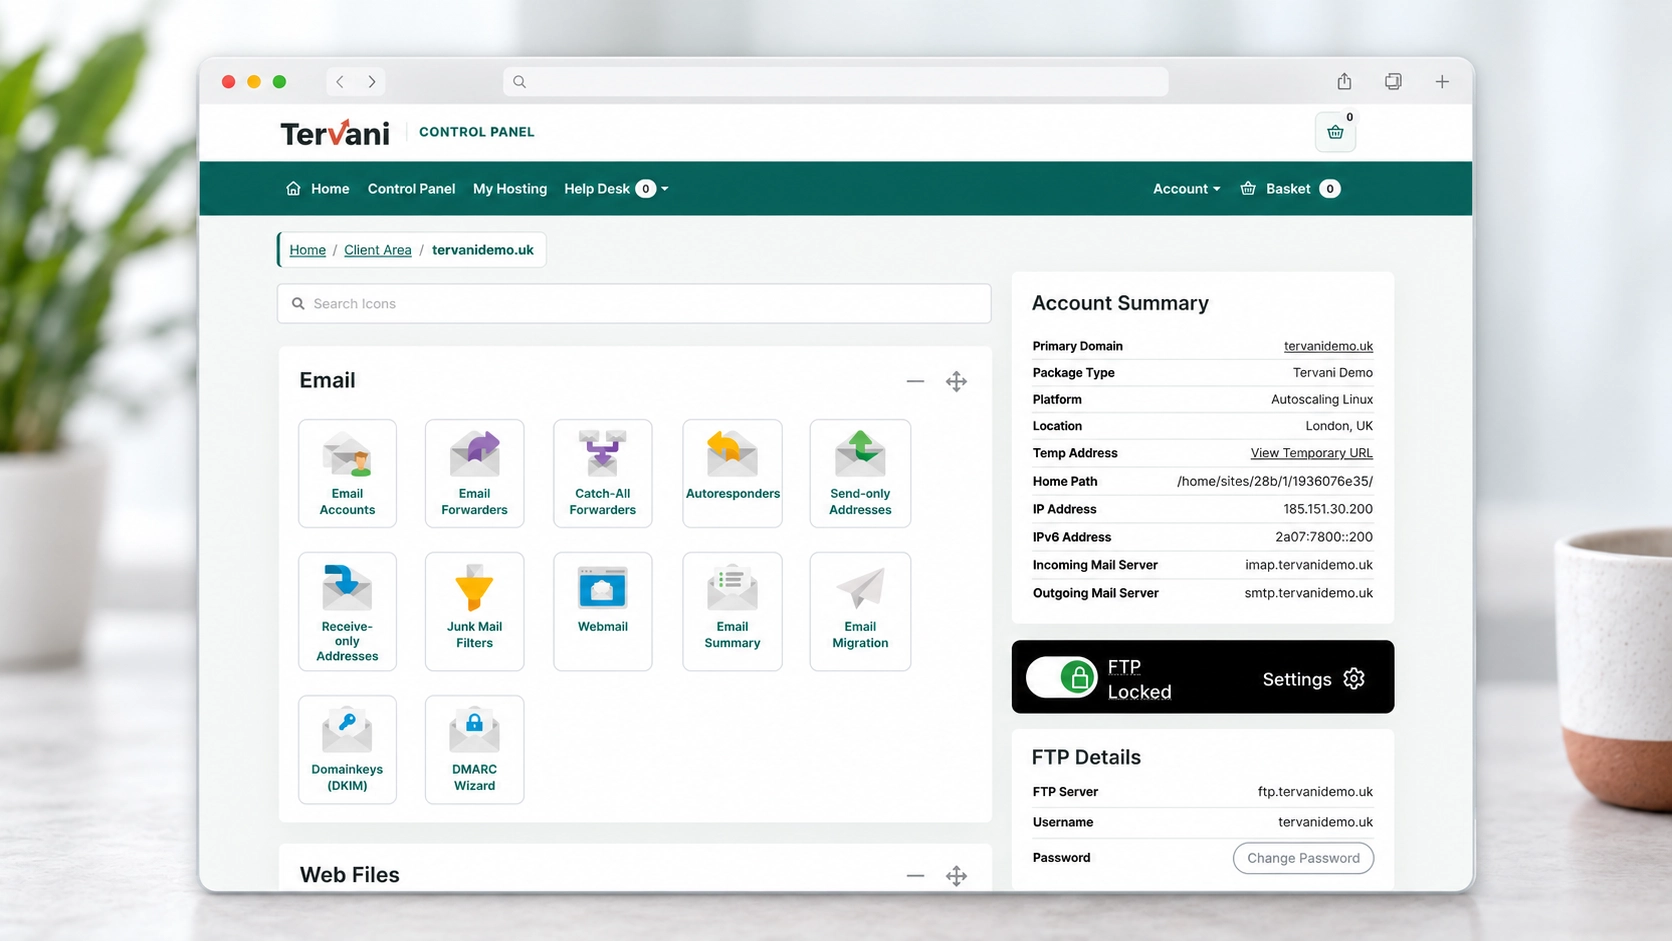Click the Client Area breadcrumb link
This screenshot has height=941, width=1672.
pos(377,250)
